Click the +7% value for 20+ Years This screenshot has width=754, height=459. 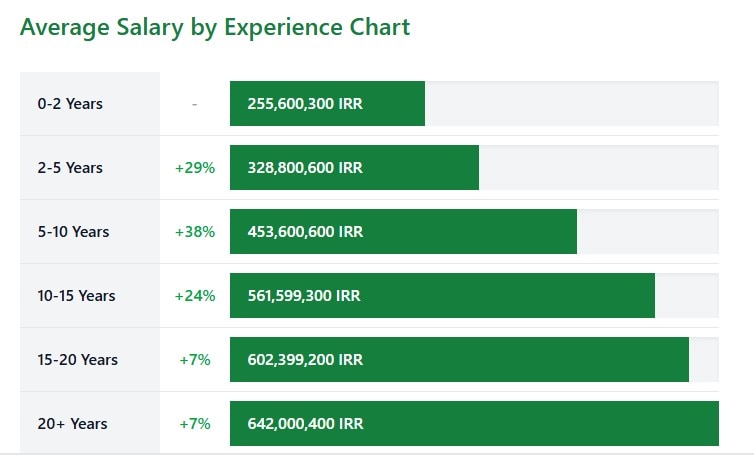click(195, 424)
